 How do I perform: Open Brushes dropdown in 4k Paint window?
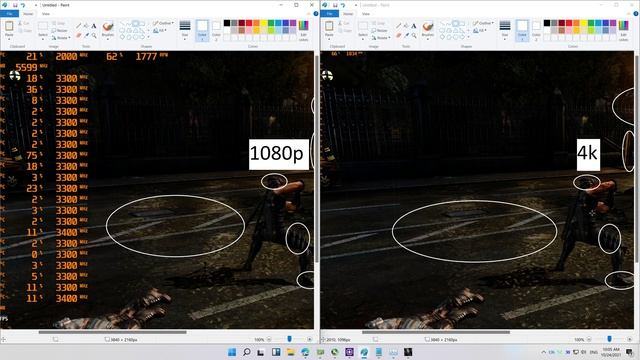[x=428, y=38]
